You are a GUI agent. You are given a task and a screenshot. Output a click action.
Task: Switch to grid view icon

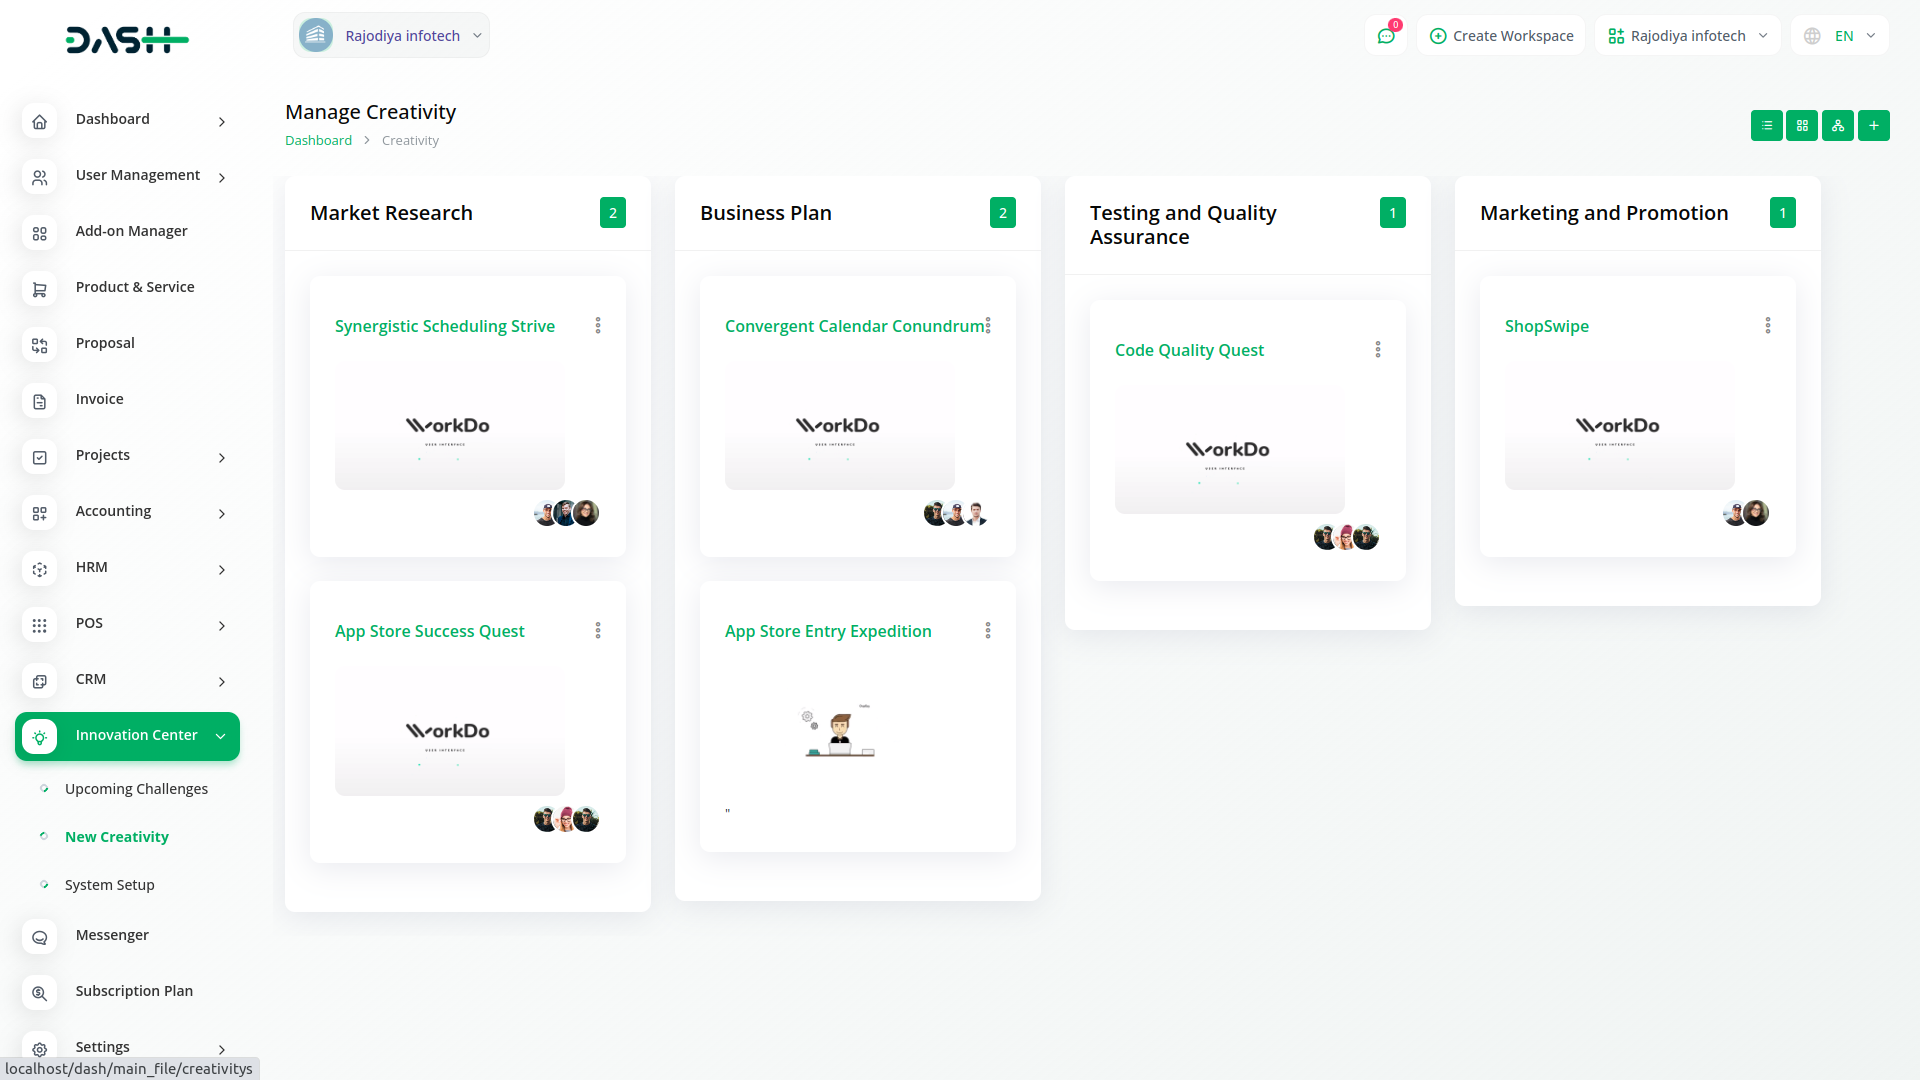[1802, 126]
